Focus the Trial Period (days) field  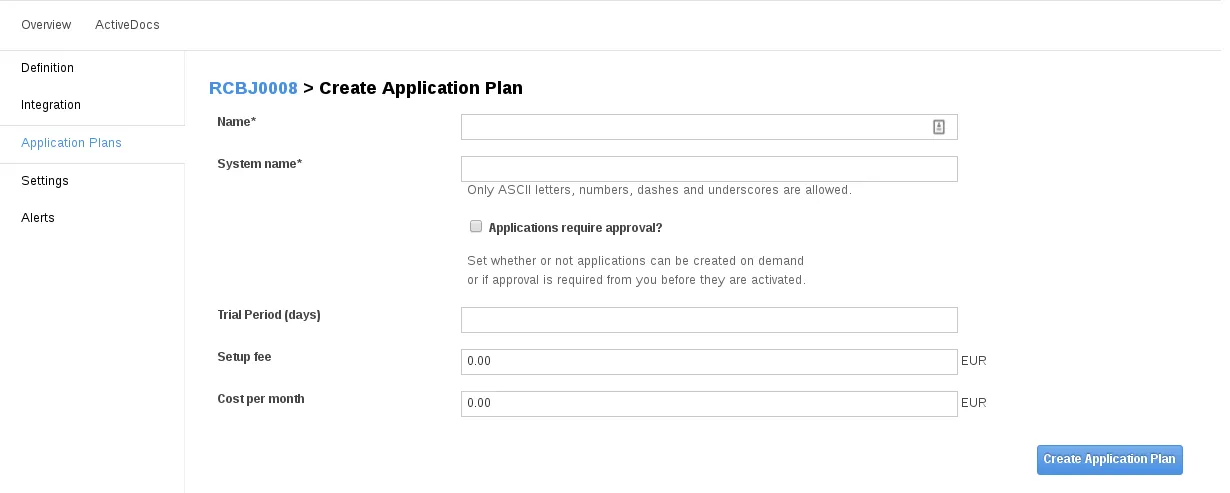[x=709, y=320]
